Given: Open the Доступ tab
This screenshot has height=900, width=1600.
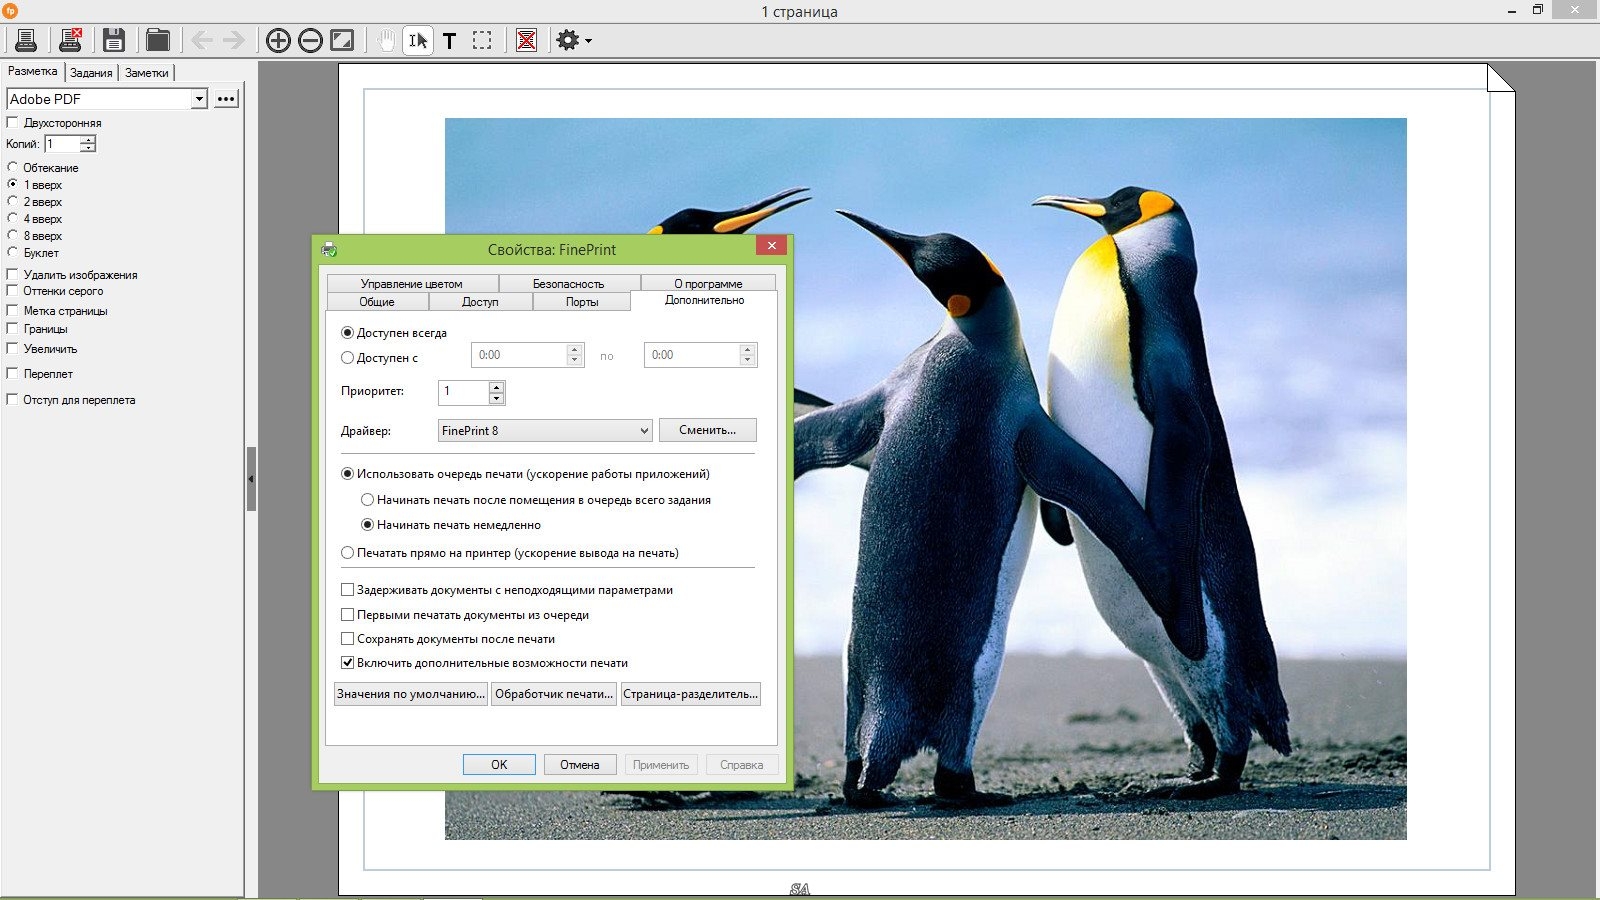Looking at the screenshot, I should [x=480, y=302].
